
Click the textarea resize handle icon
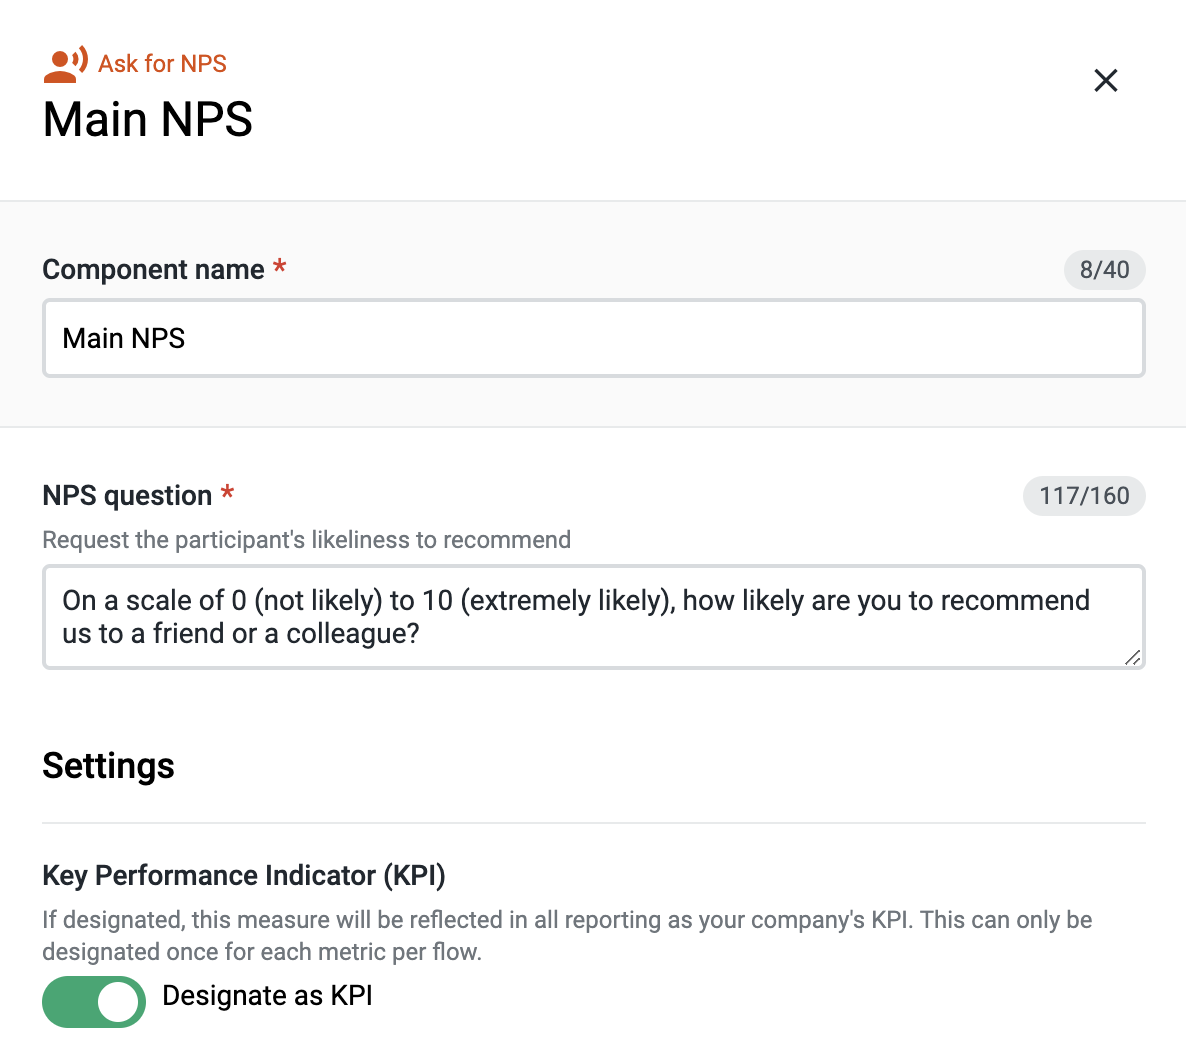point(1132,657)
